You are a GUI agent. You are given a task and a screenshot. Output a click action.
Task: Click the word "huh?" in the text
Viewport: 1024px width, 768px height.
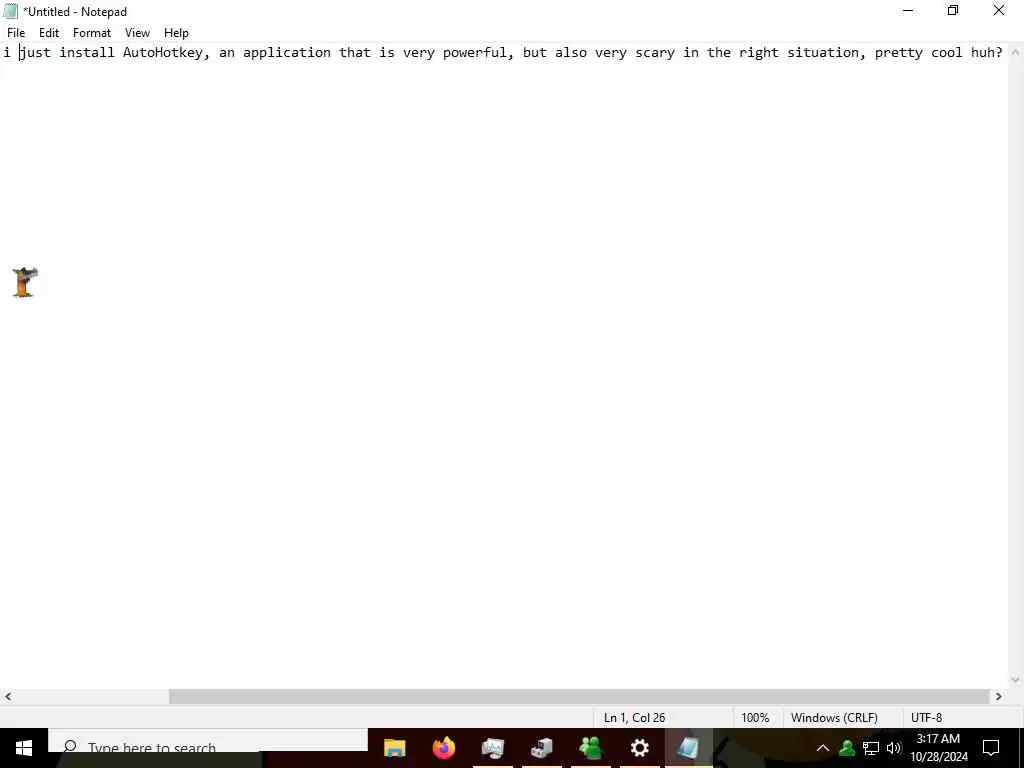pyautogui.click(x=986, y=53)
